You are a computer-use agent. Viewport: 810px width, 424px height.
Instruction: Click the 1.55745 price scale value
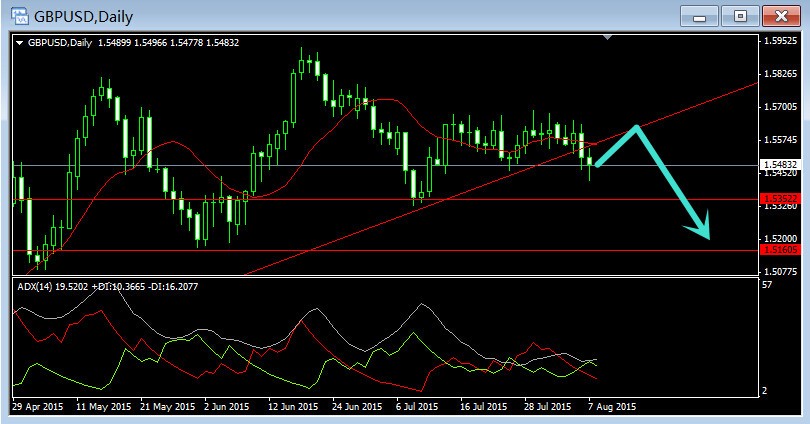coord(781,140)
